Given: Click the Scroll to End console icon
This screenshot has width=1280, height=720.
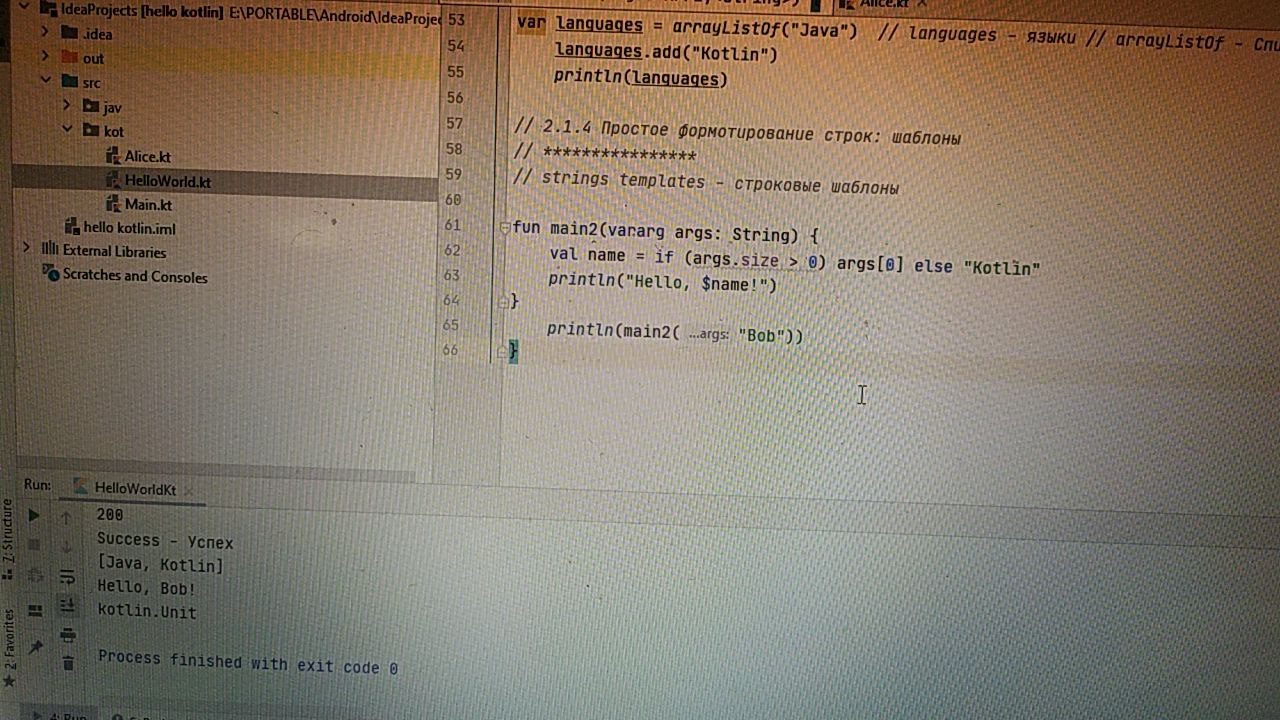Looking at the screenshot, I should pyautogui.click(x=67, y=606).
